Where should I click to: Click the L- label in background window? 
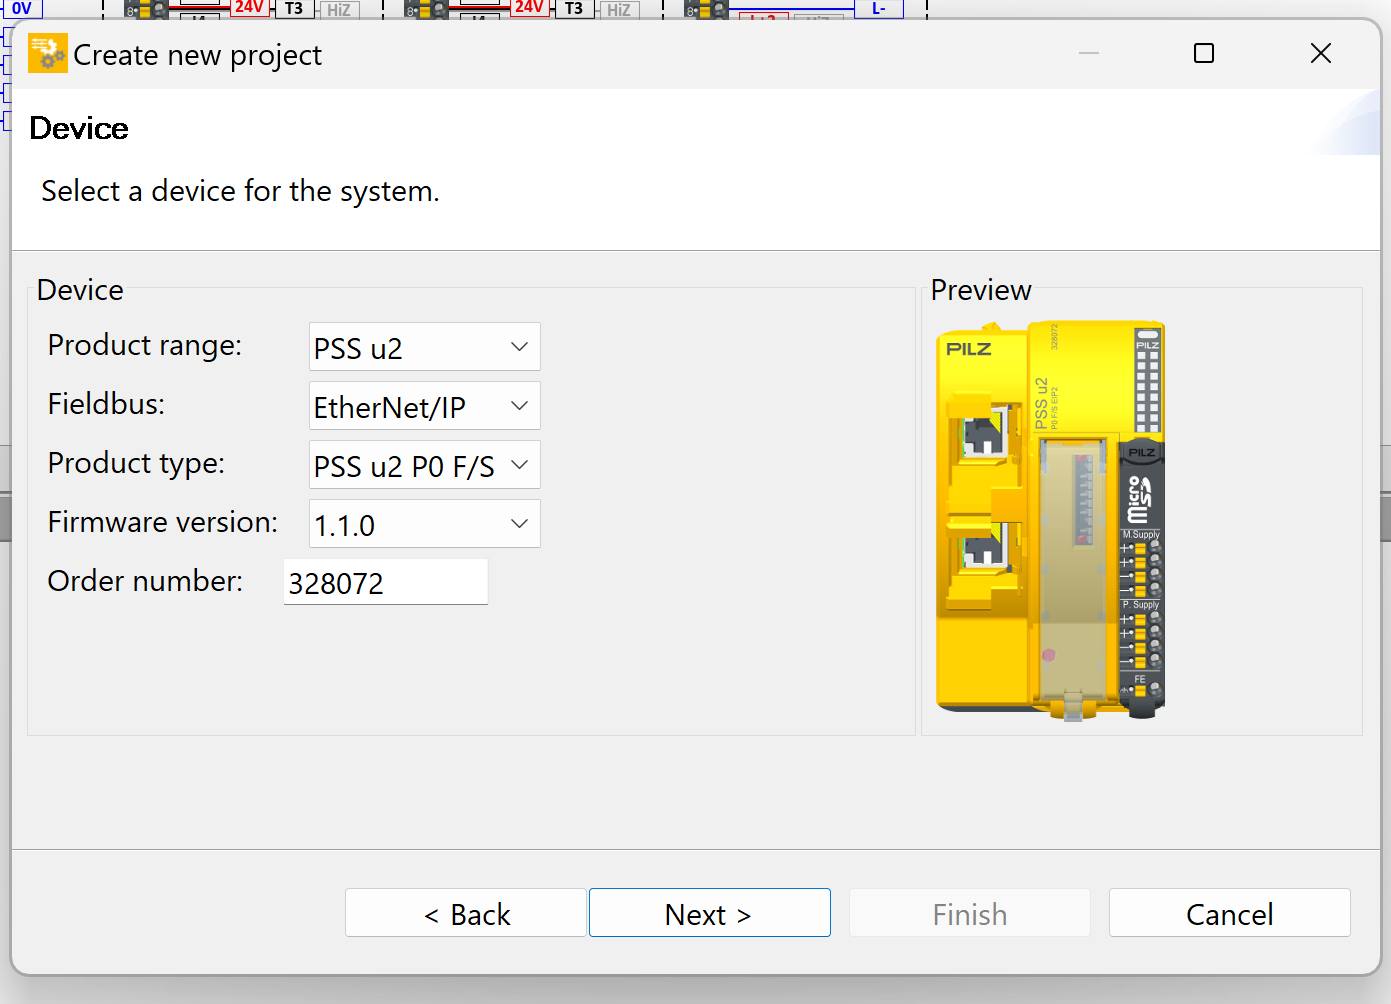point(878,8)
